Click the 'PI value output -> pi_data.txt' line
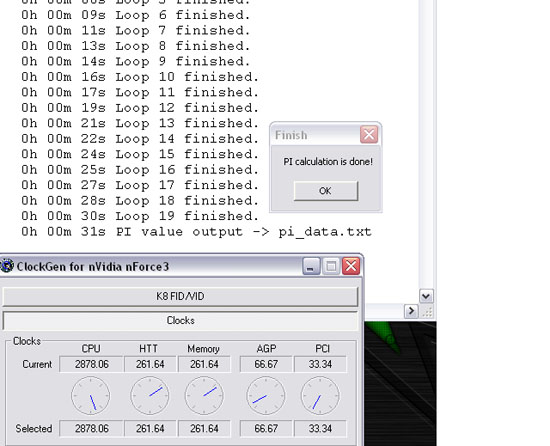 pos(196,232)
